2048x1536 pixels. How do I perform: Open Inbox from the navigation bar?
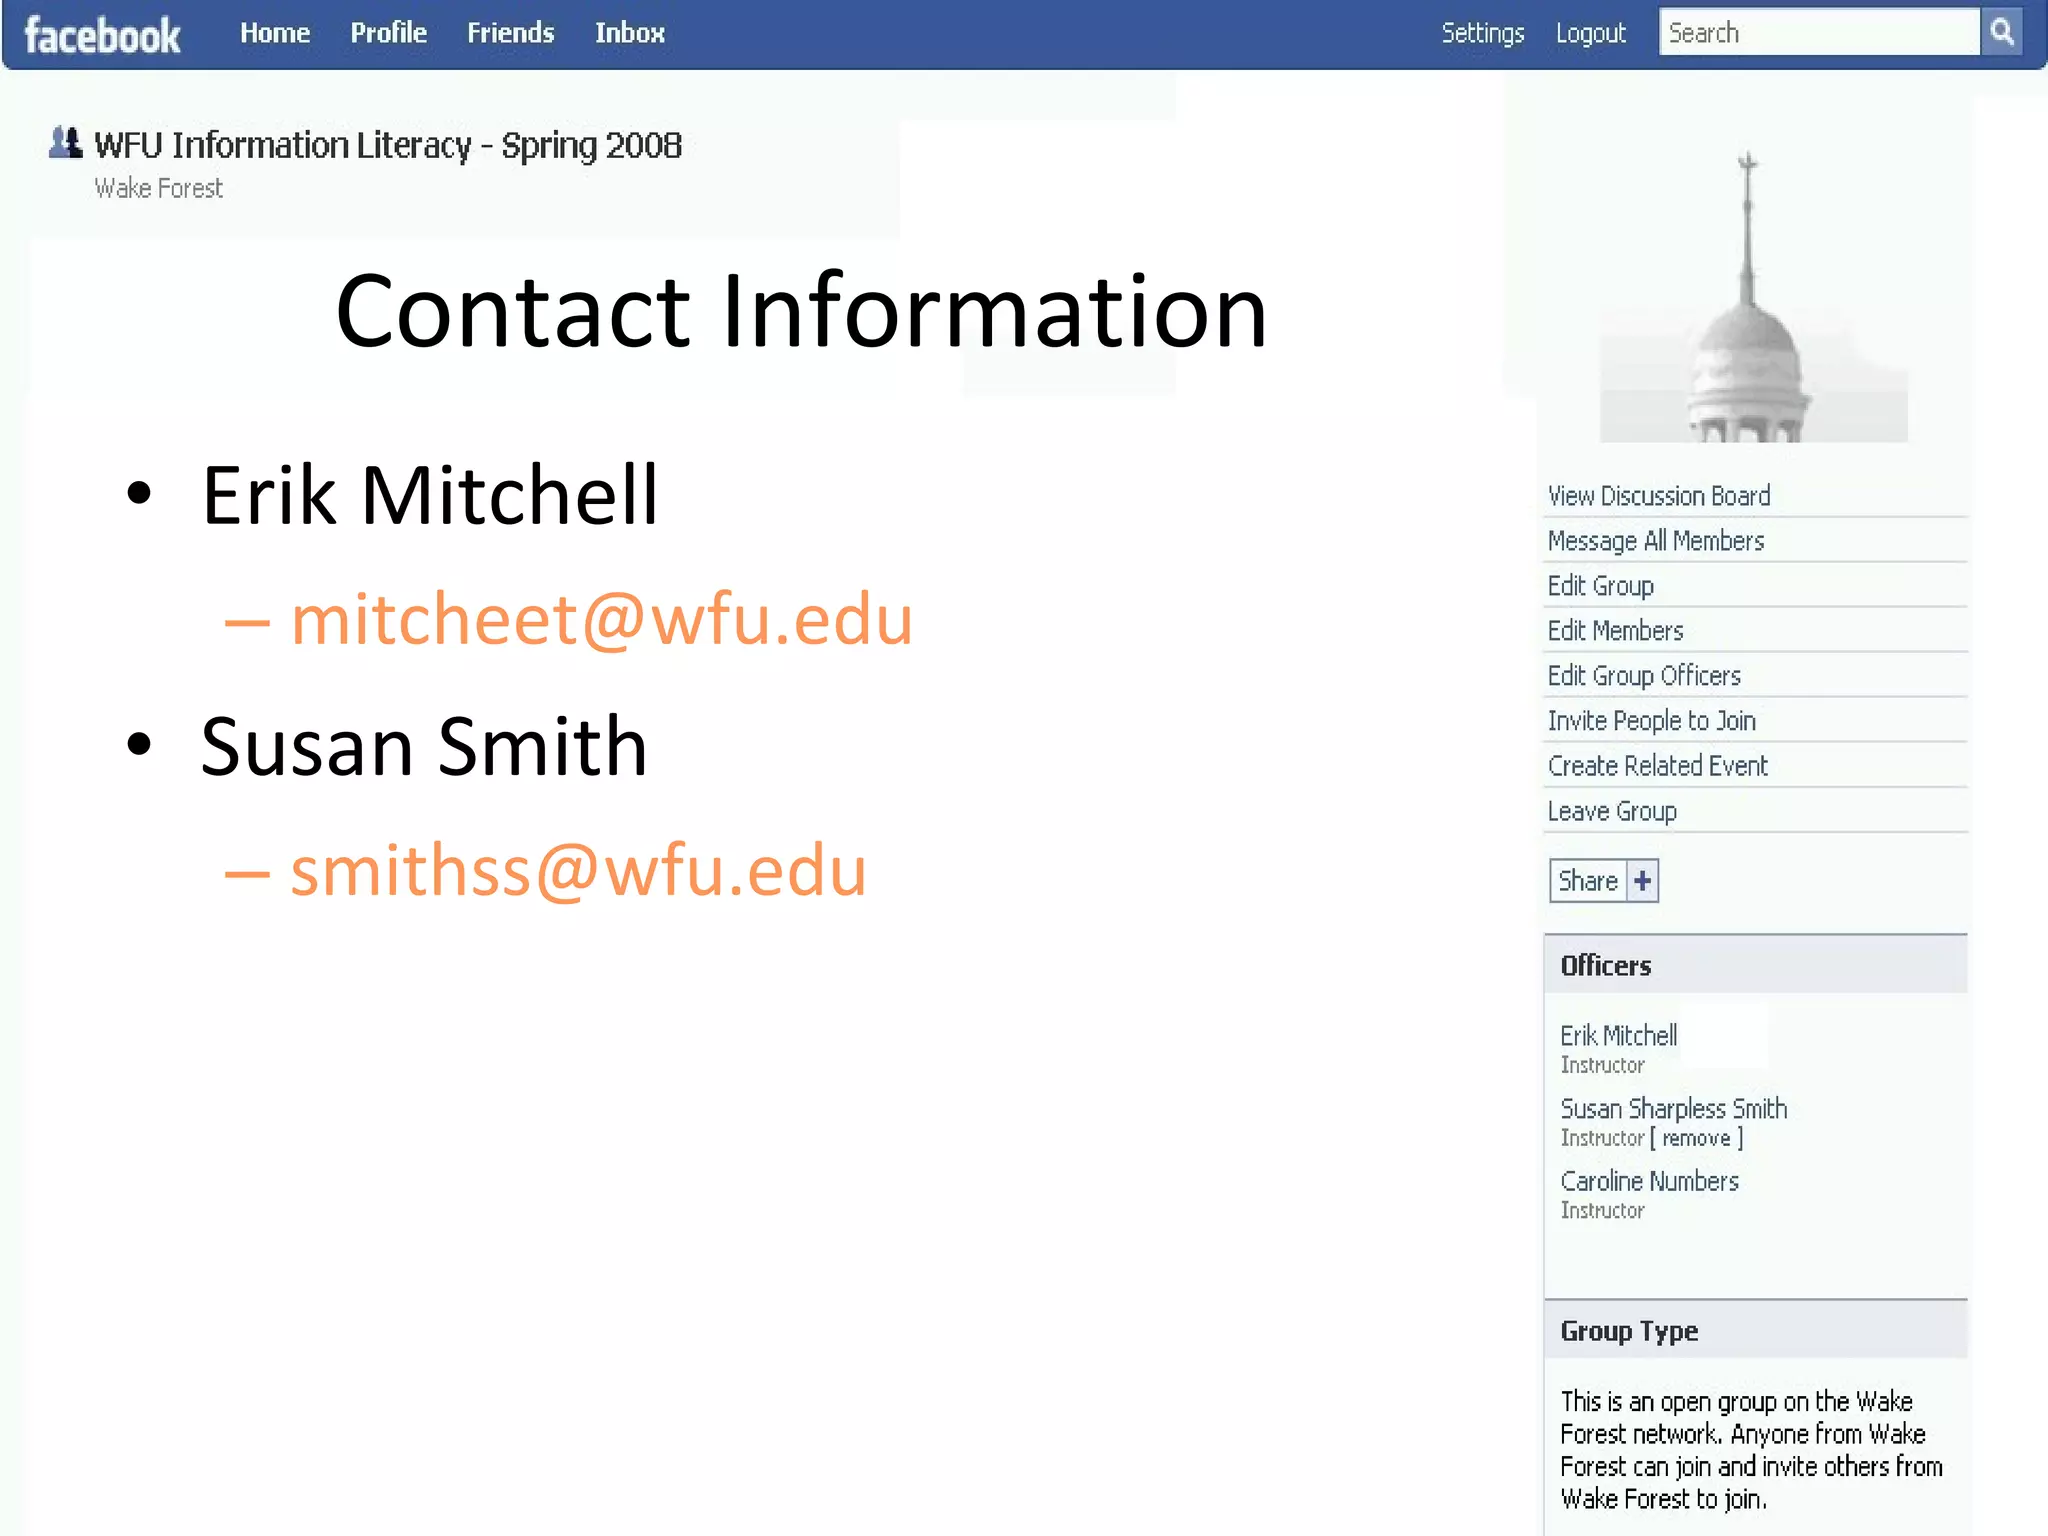[629, 33]
